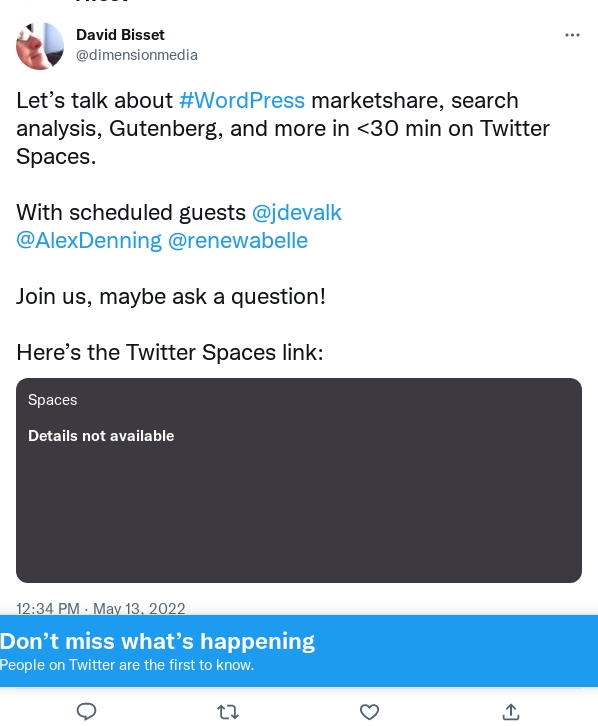Open the @AlexDenning profile mention
The width and height of the screenshot is (598, 726).
point(89,241)
